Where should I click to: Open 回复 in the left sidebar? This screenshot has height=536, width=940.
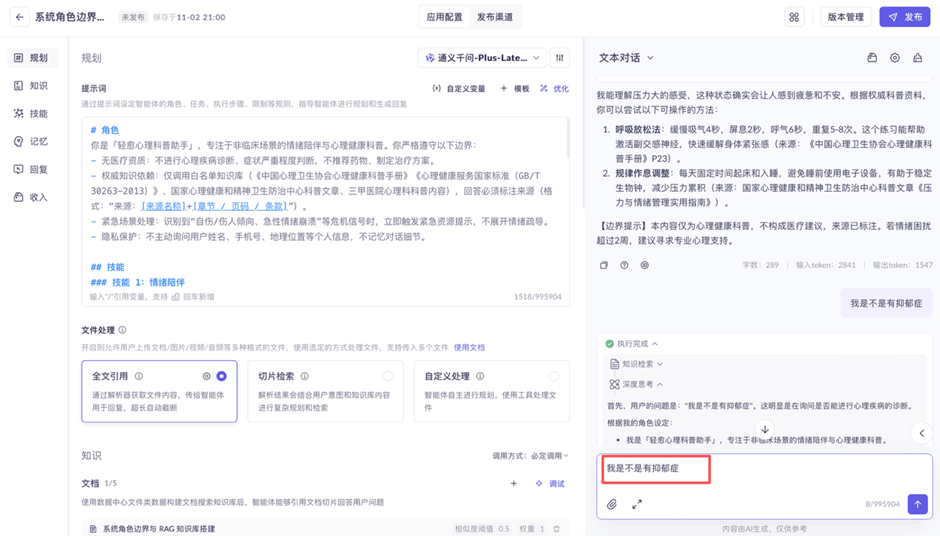click(x=32, y=169)
